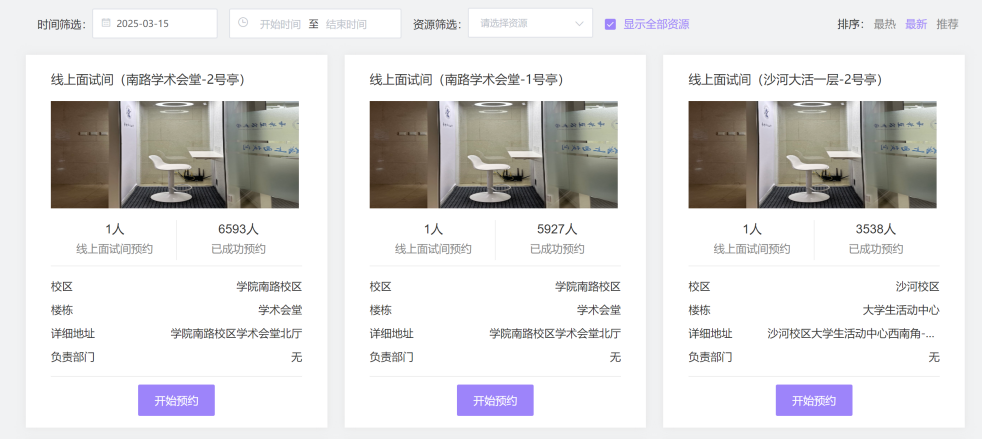Click the 结束时间 input field
Viewport: 982px width, 439px height.
(346, 23)
